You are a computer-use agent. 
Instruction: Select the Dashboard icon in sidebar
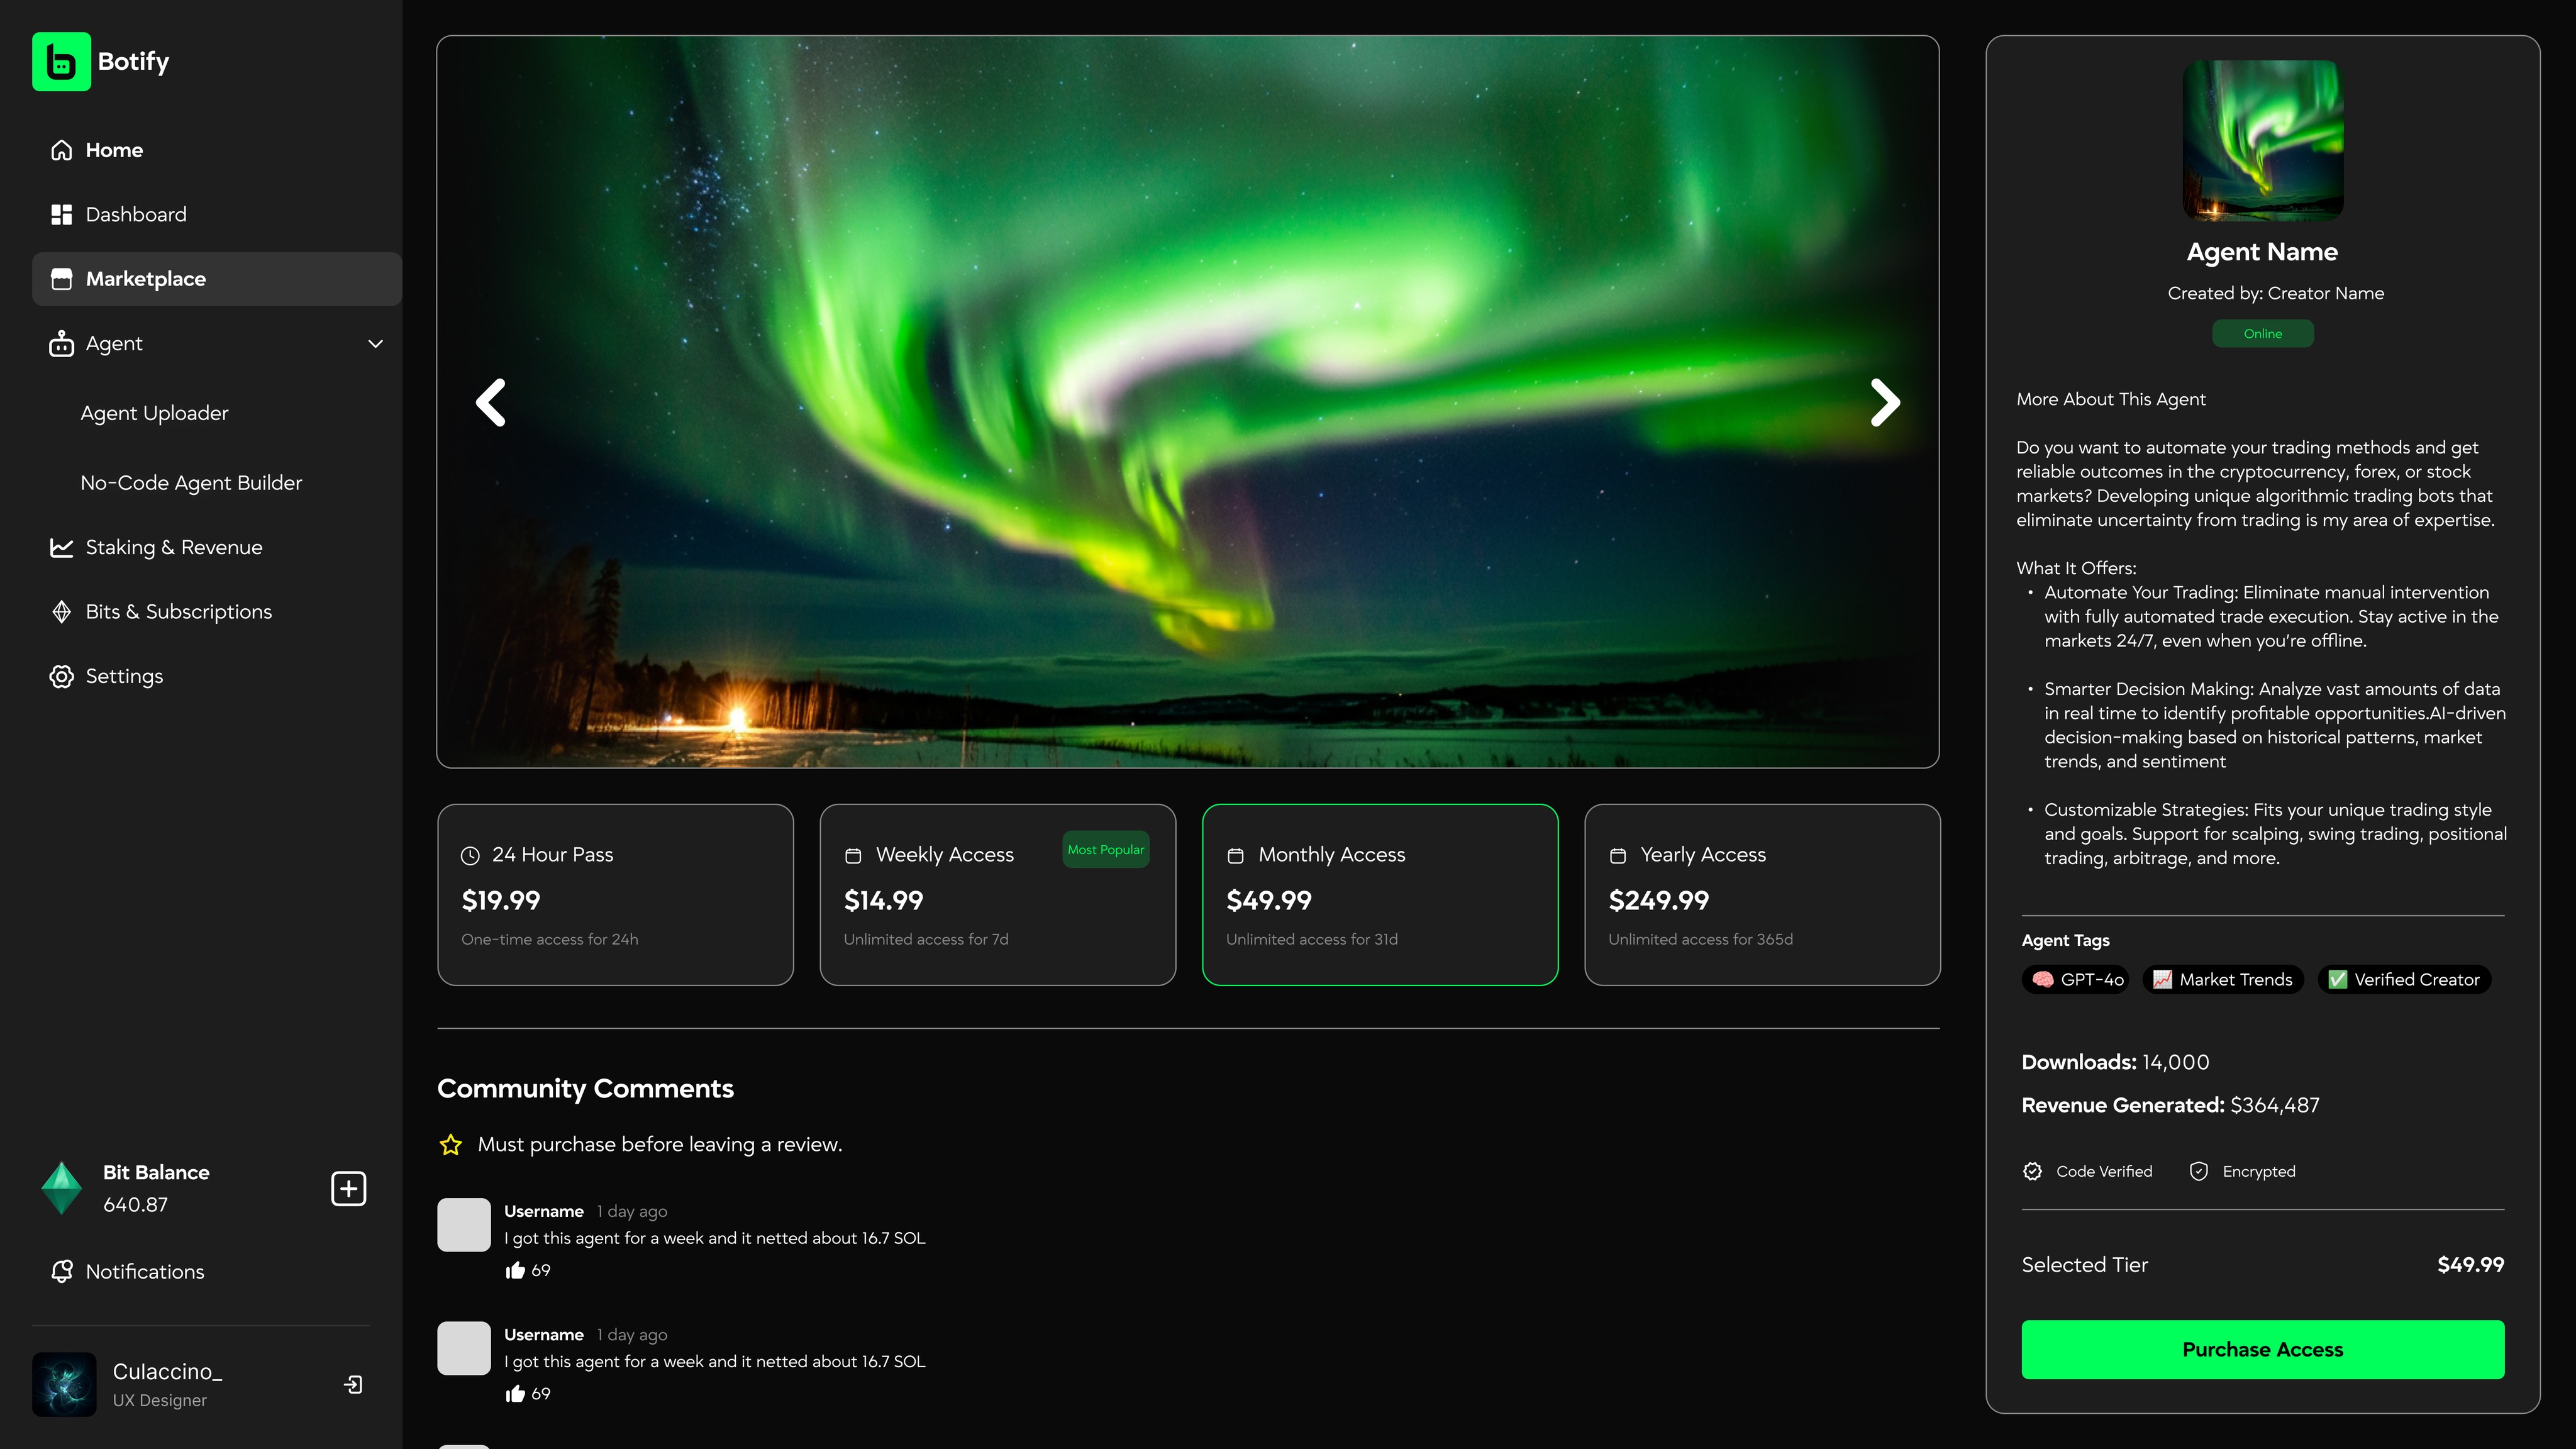click(x=61, y=214)
